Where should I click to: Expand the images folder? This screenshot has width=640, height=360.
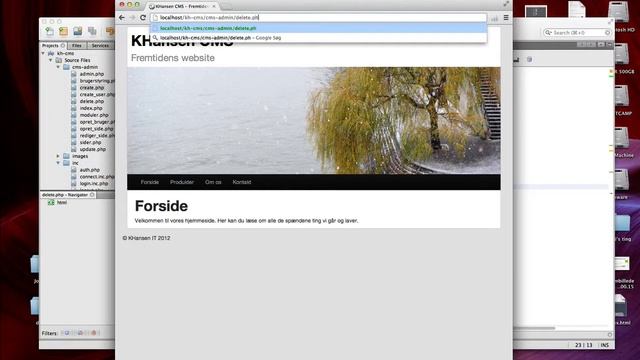point(58,156)
